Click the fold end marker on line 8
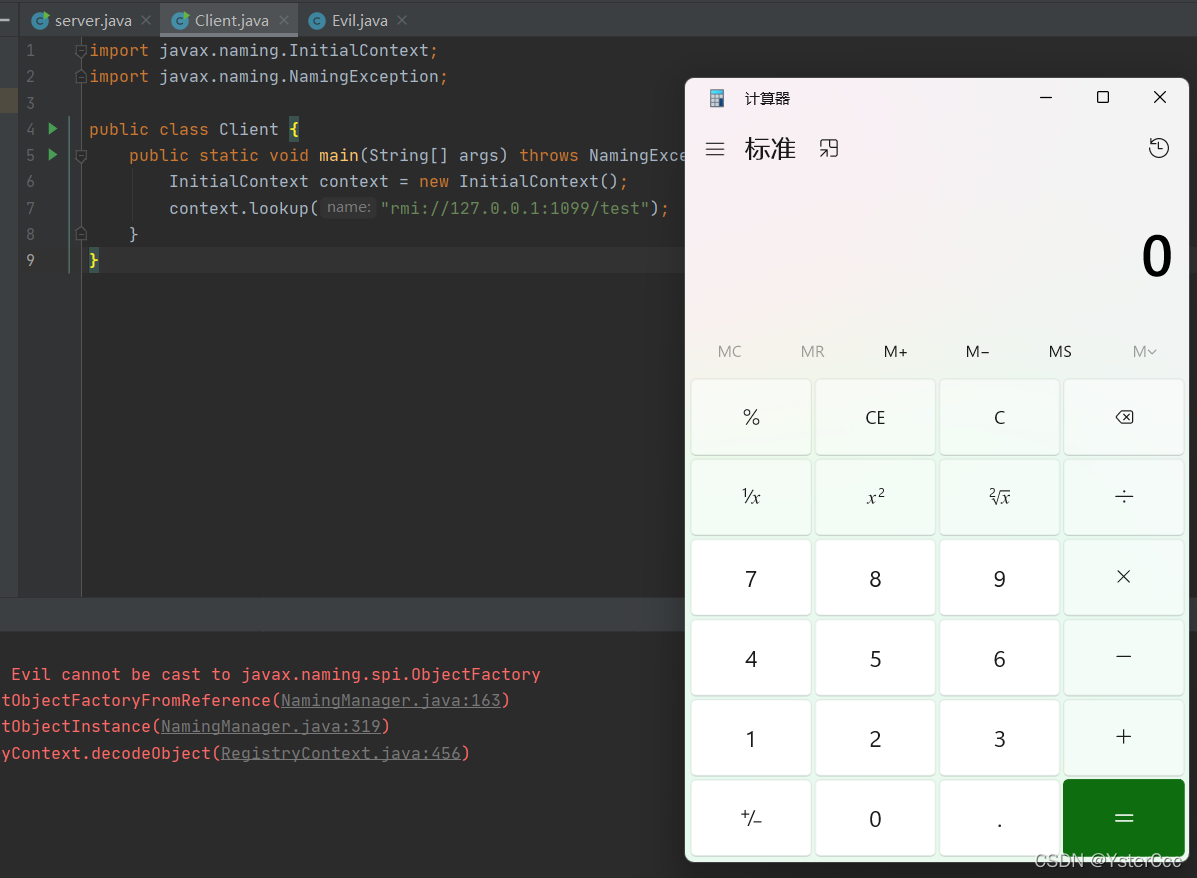 pyautogui.click(x=81, y=234)
